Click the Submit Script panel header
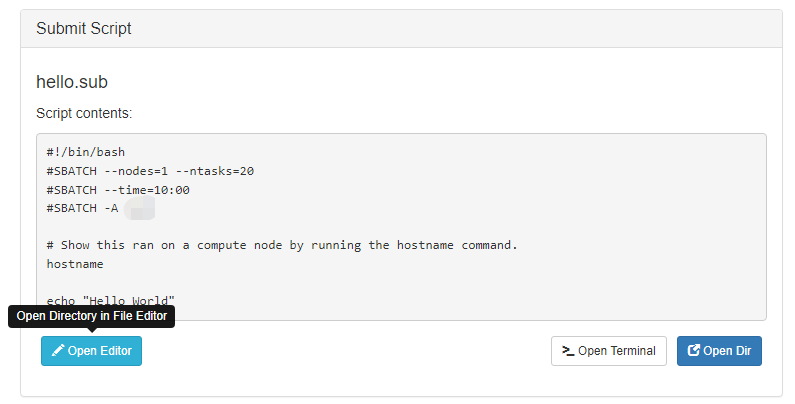 (401, 29)
